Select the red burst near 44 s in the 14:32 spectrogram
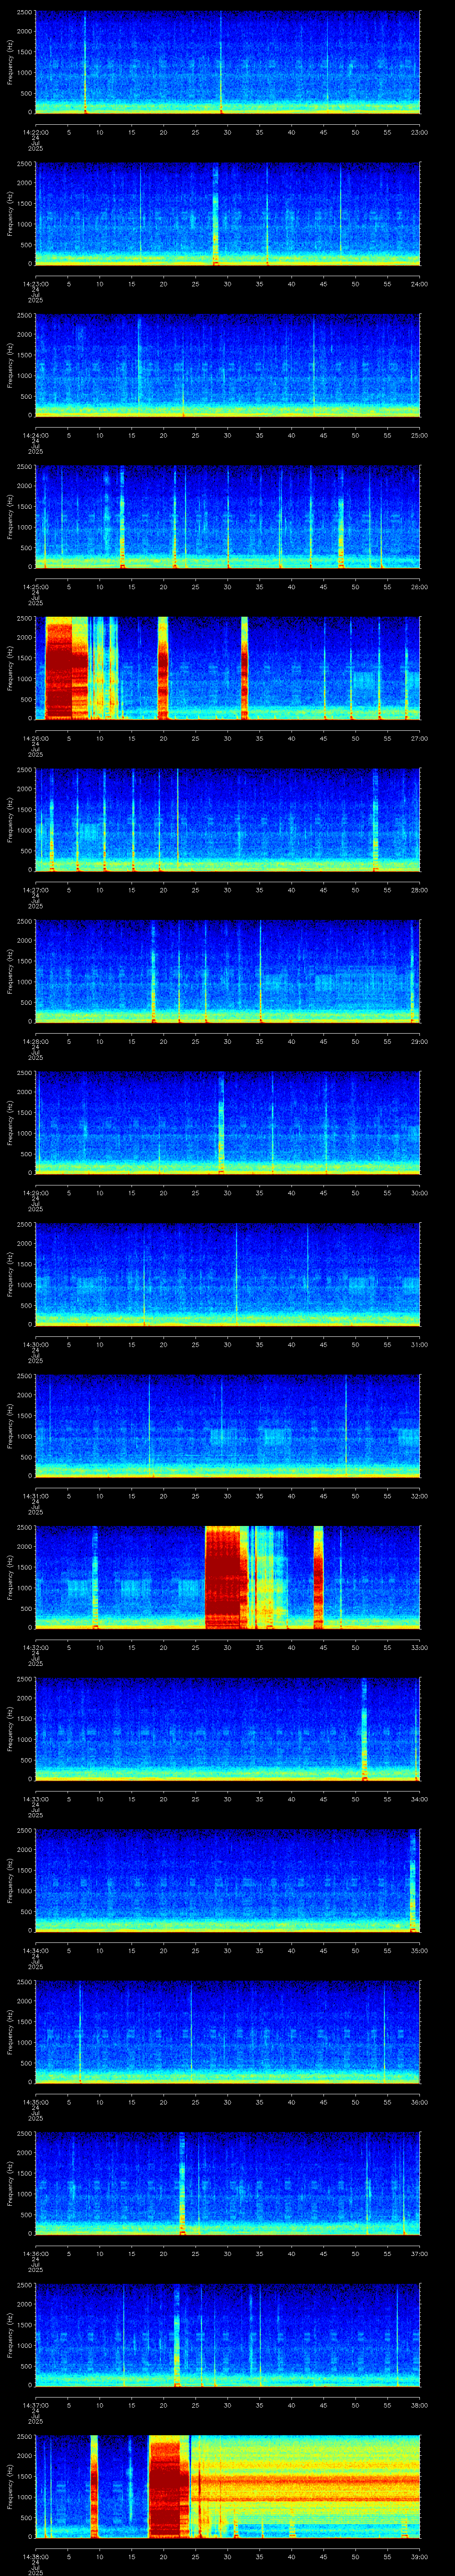 click(x=319, y=1577)
